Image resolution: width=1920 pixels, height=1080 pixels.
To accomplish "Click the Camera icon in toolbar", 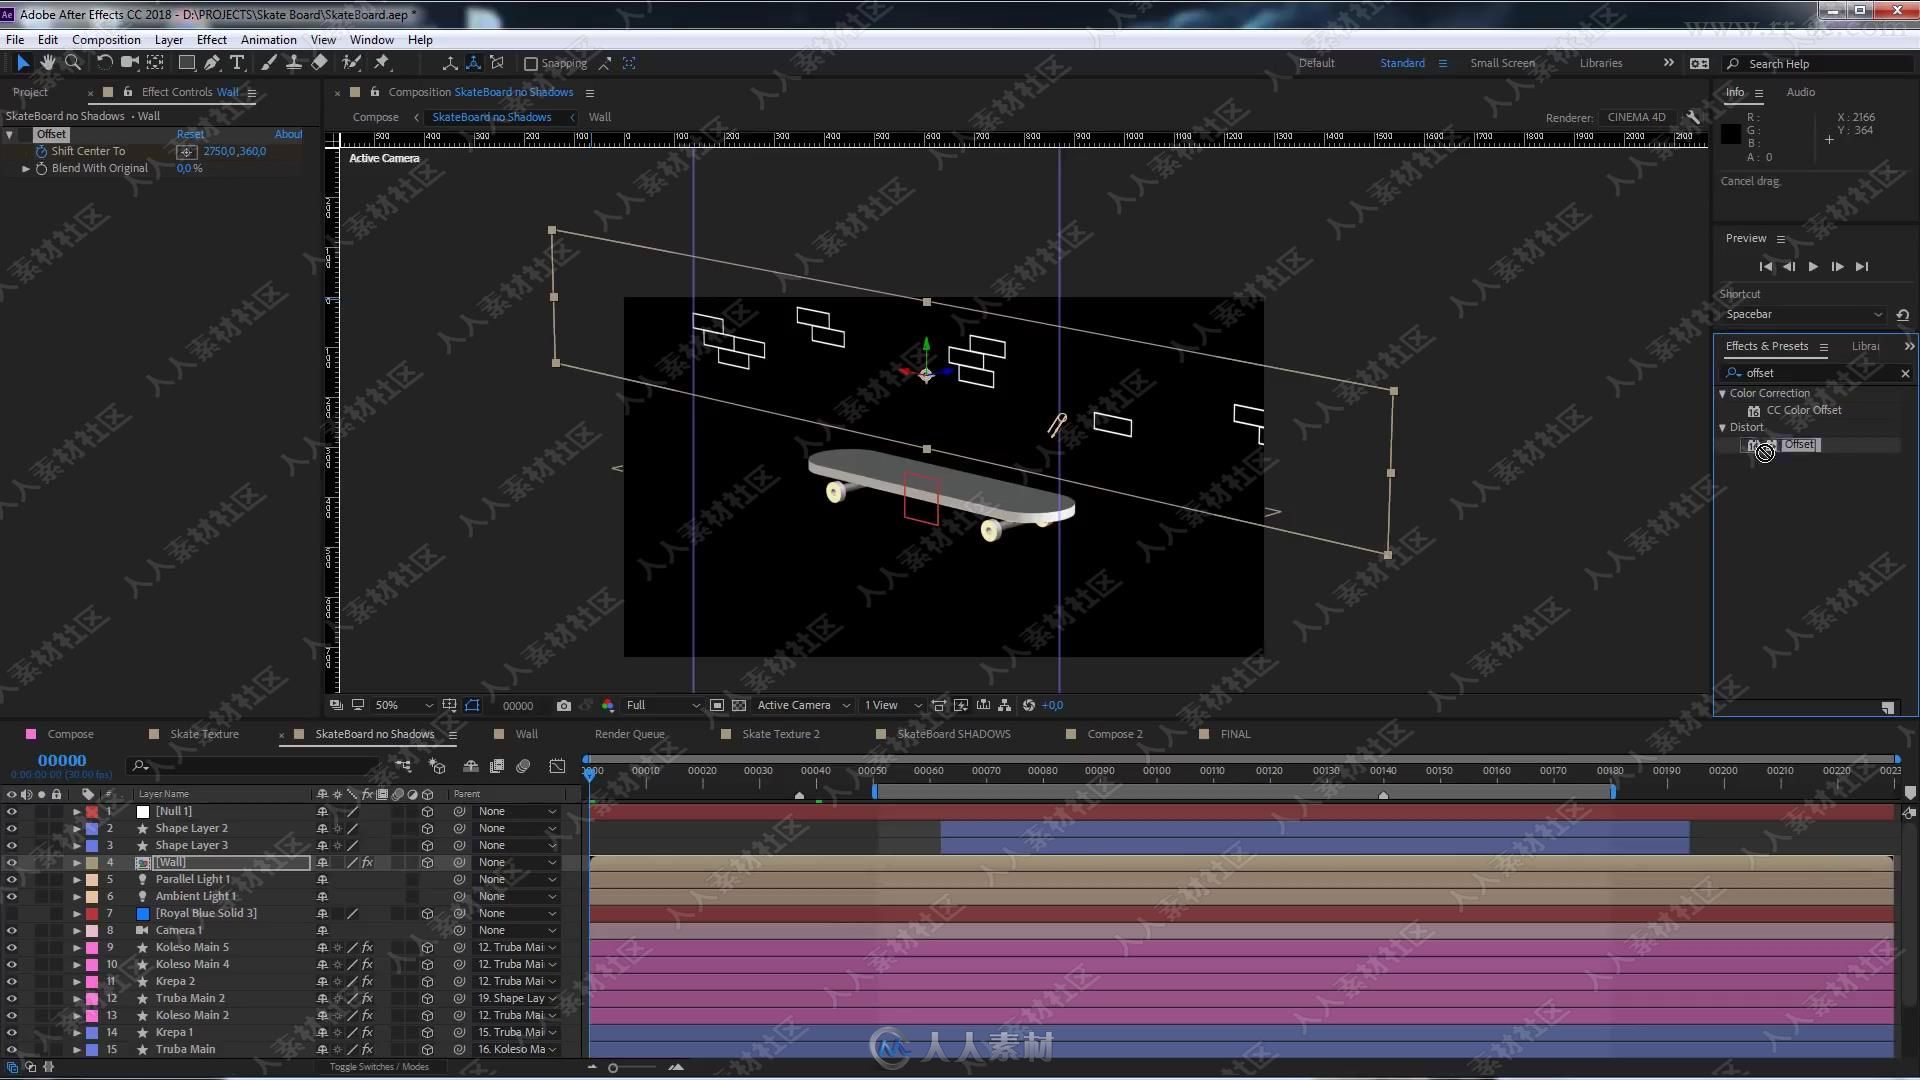I will click(x=127, y=62).
